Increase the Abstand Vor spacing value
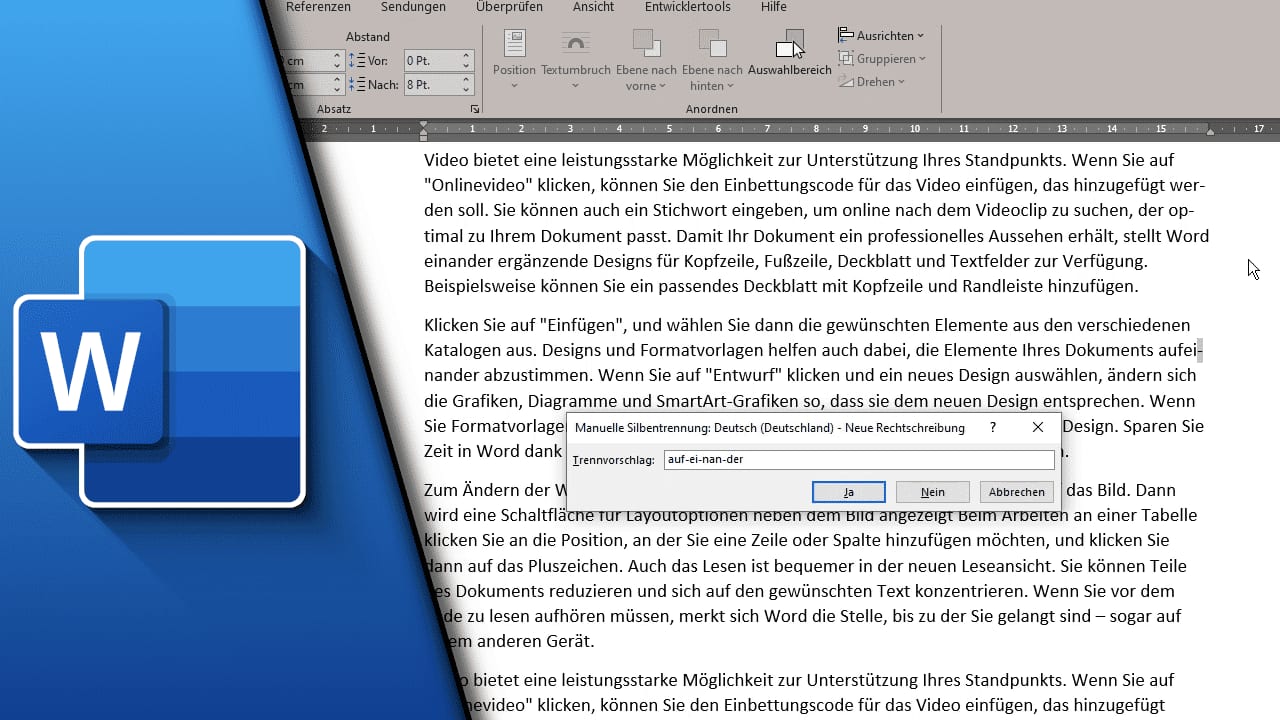Screen dimensions: 1280x720 (x=466, y=56)
